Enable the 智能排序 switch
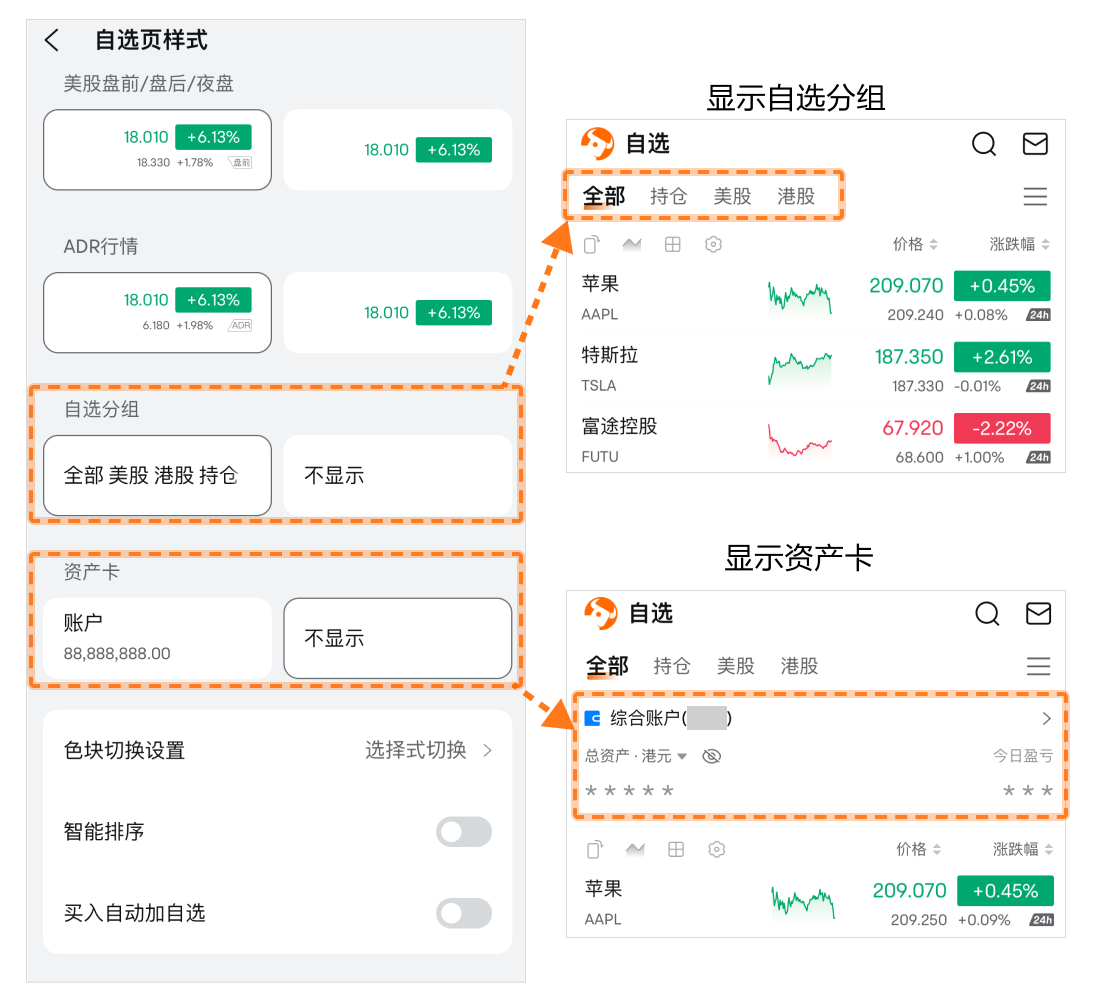The height and width of the screenshot is (1002, 1093). click(x=464, y=832)
